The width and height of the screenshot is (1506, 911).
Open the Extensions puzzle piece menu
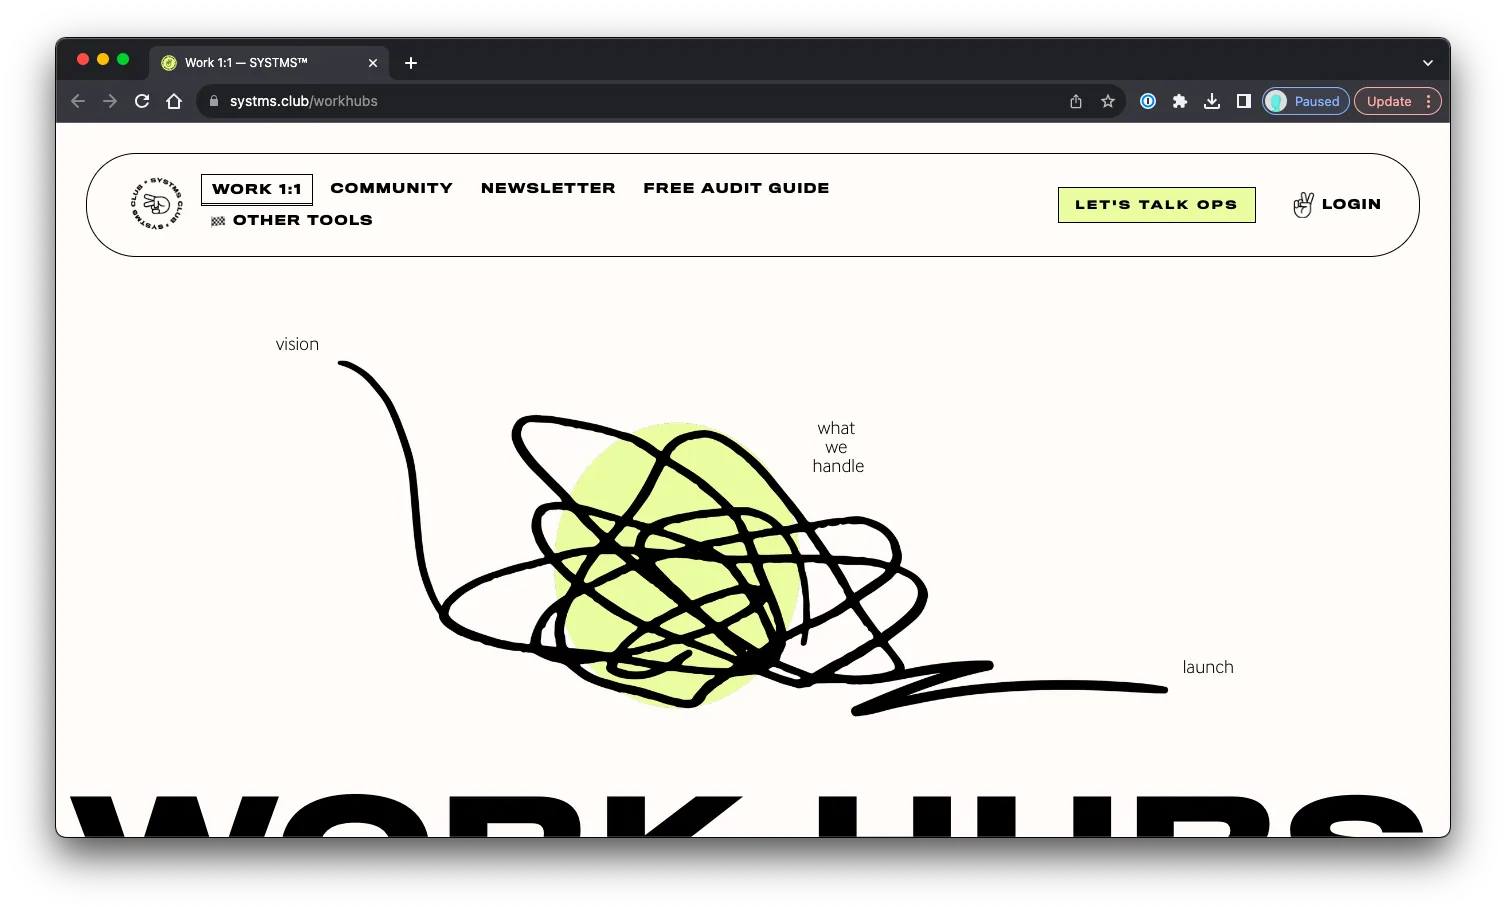[x=1180, y=101]
